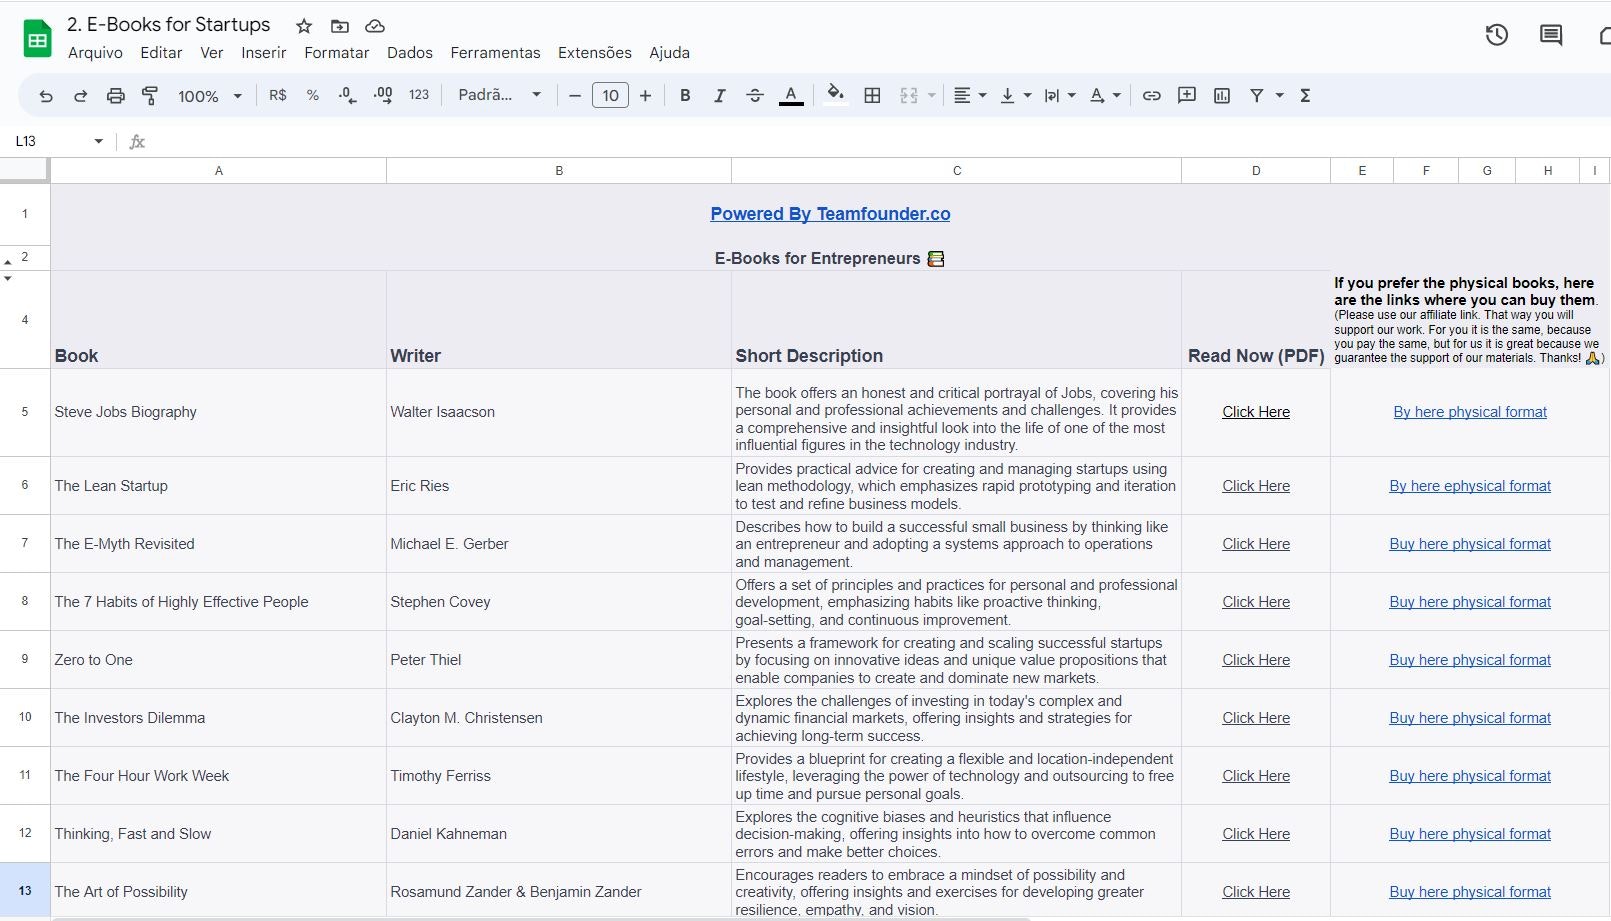The image size is (1611, 921).
Task: Toggle italic formatting
Action: [719, 96]
